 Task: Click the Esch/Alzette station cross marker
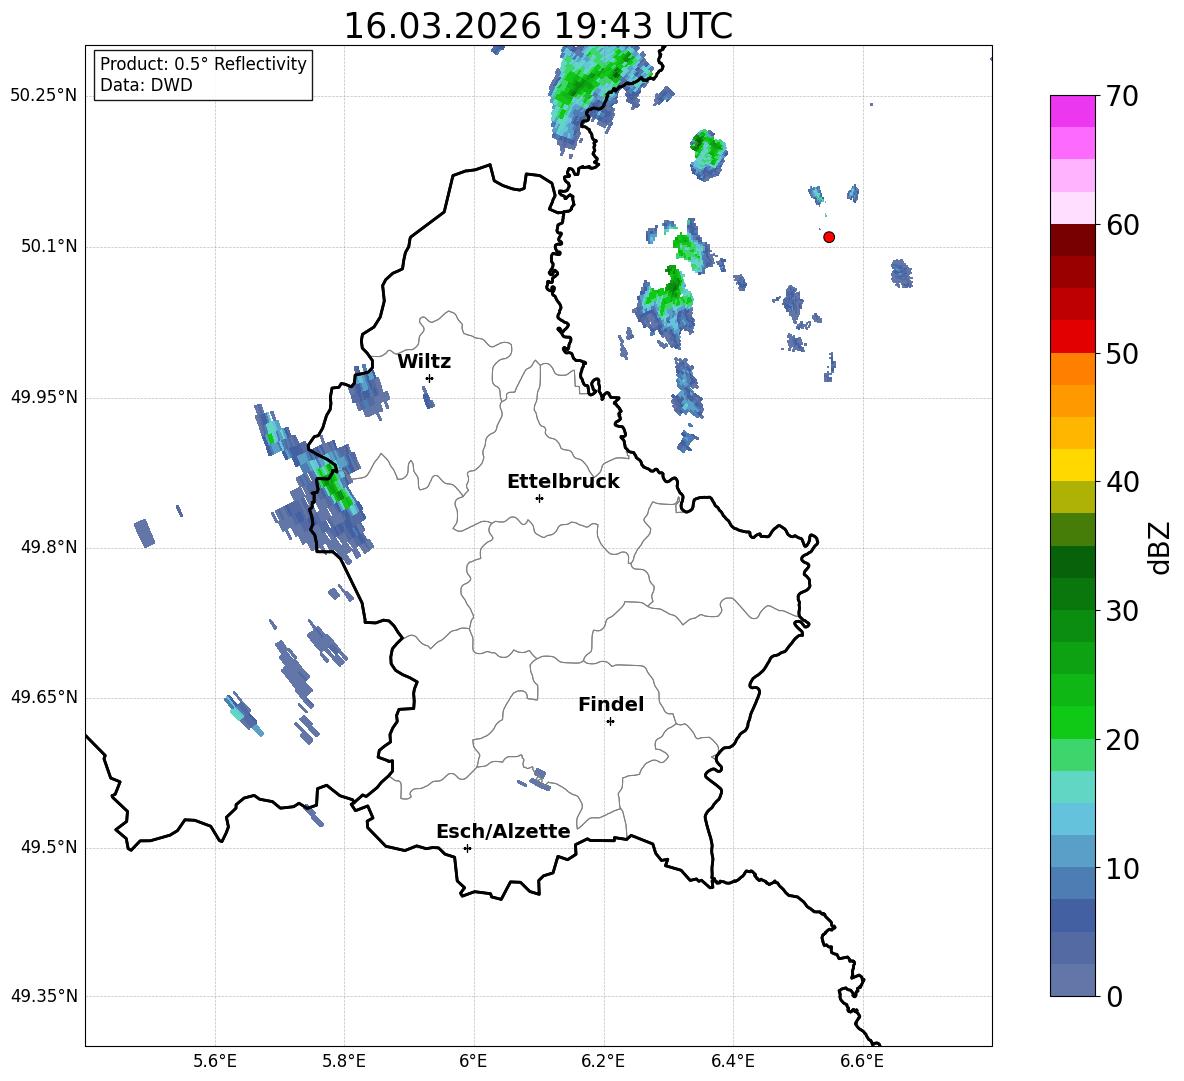(467, 848)
